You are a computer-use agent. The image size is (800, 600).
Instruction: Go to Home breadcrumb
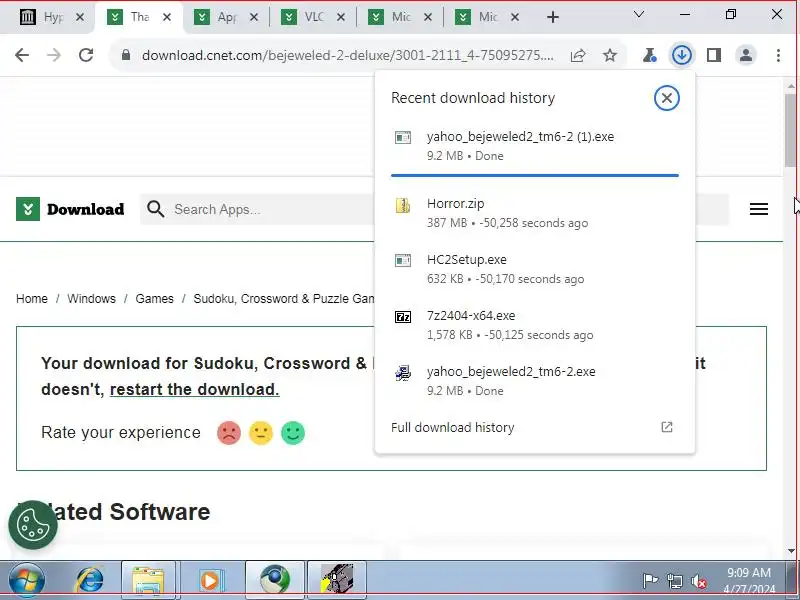[x=32, y=298]
